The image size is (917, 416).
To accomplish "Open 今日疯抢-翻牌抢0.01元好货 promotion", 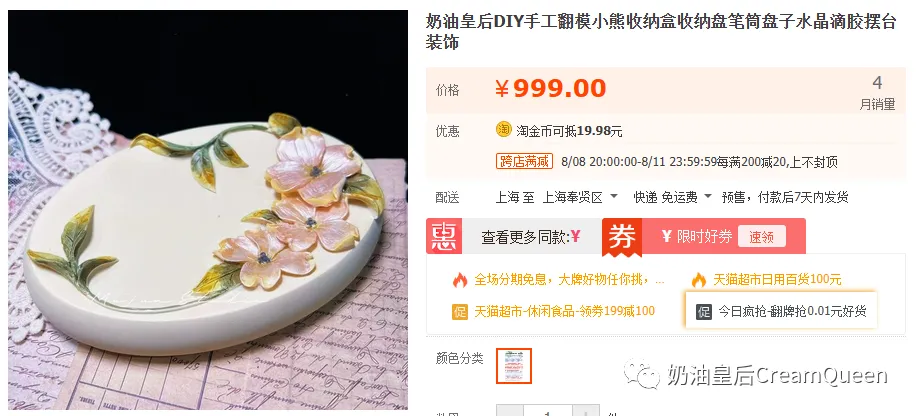I will click(x=792, y=311).
